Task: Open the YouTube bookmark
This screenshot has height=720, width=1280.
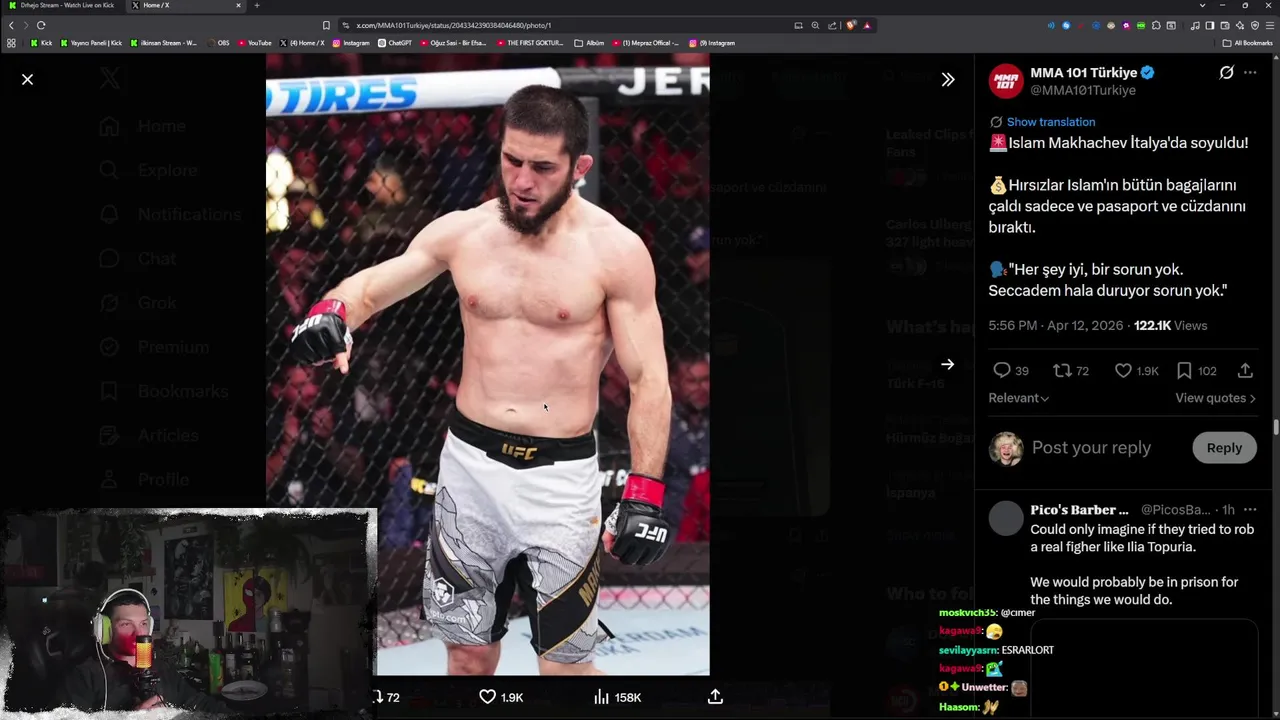Action: pos(254,43)
